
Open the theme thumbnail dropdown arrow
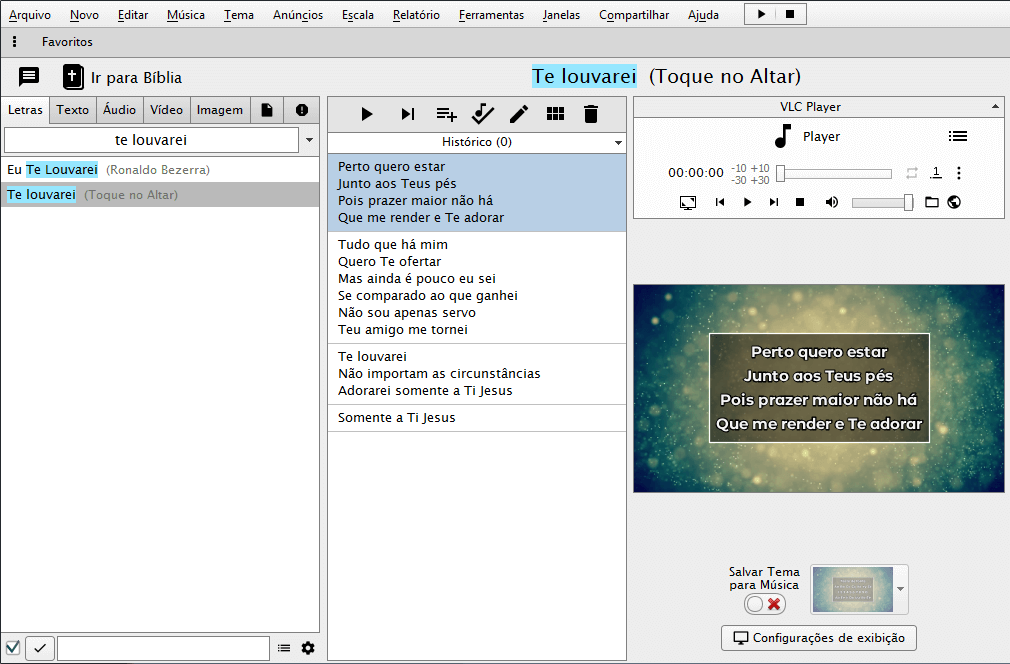click(x=902, y=590)
